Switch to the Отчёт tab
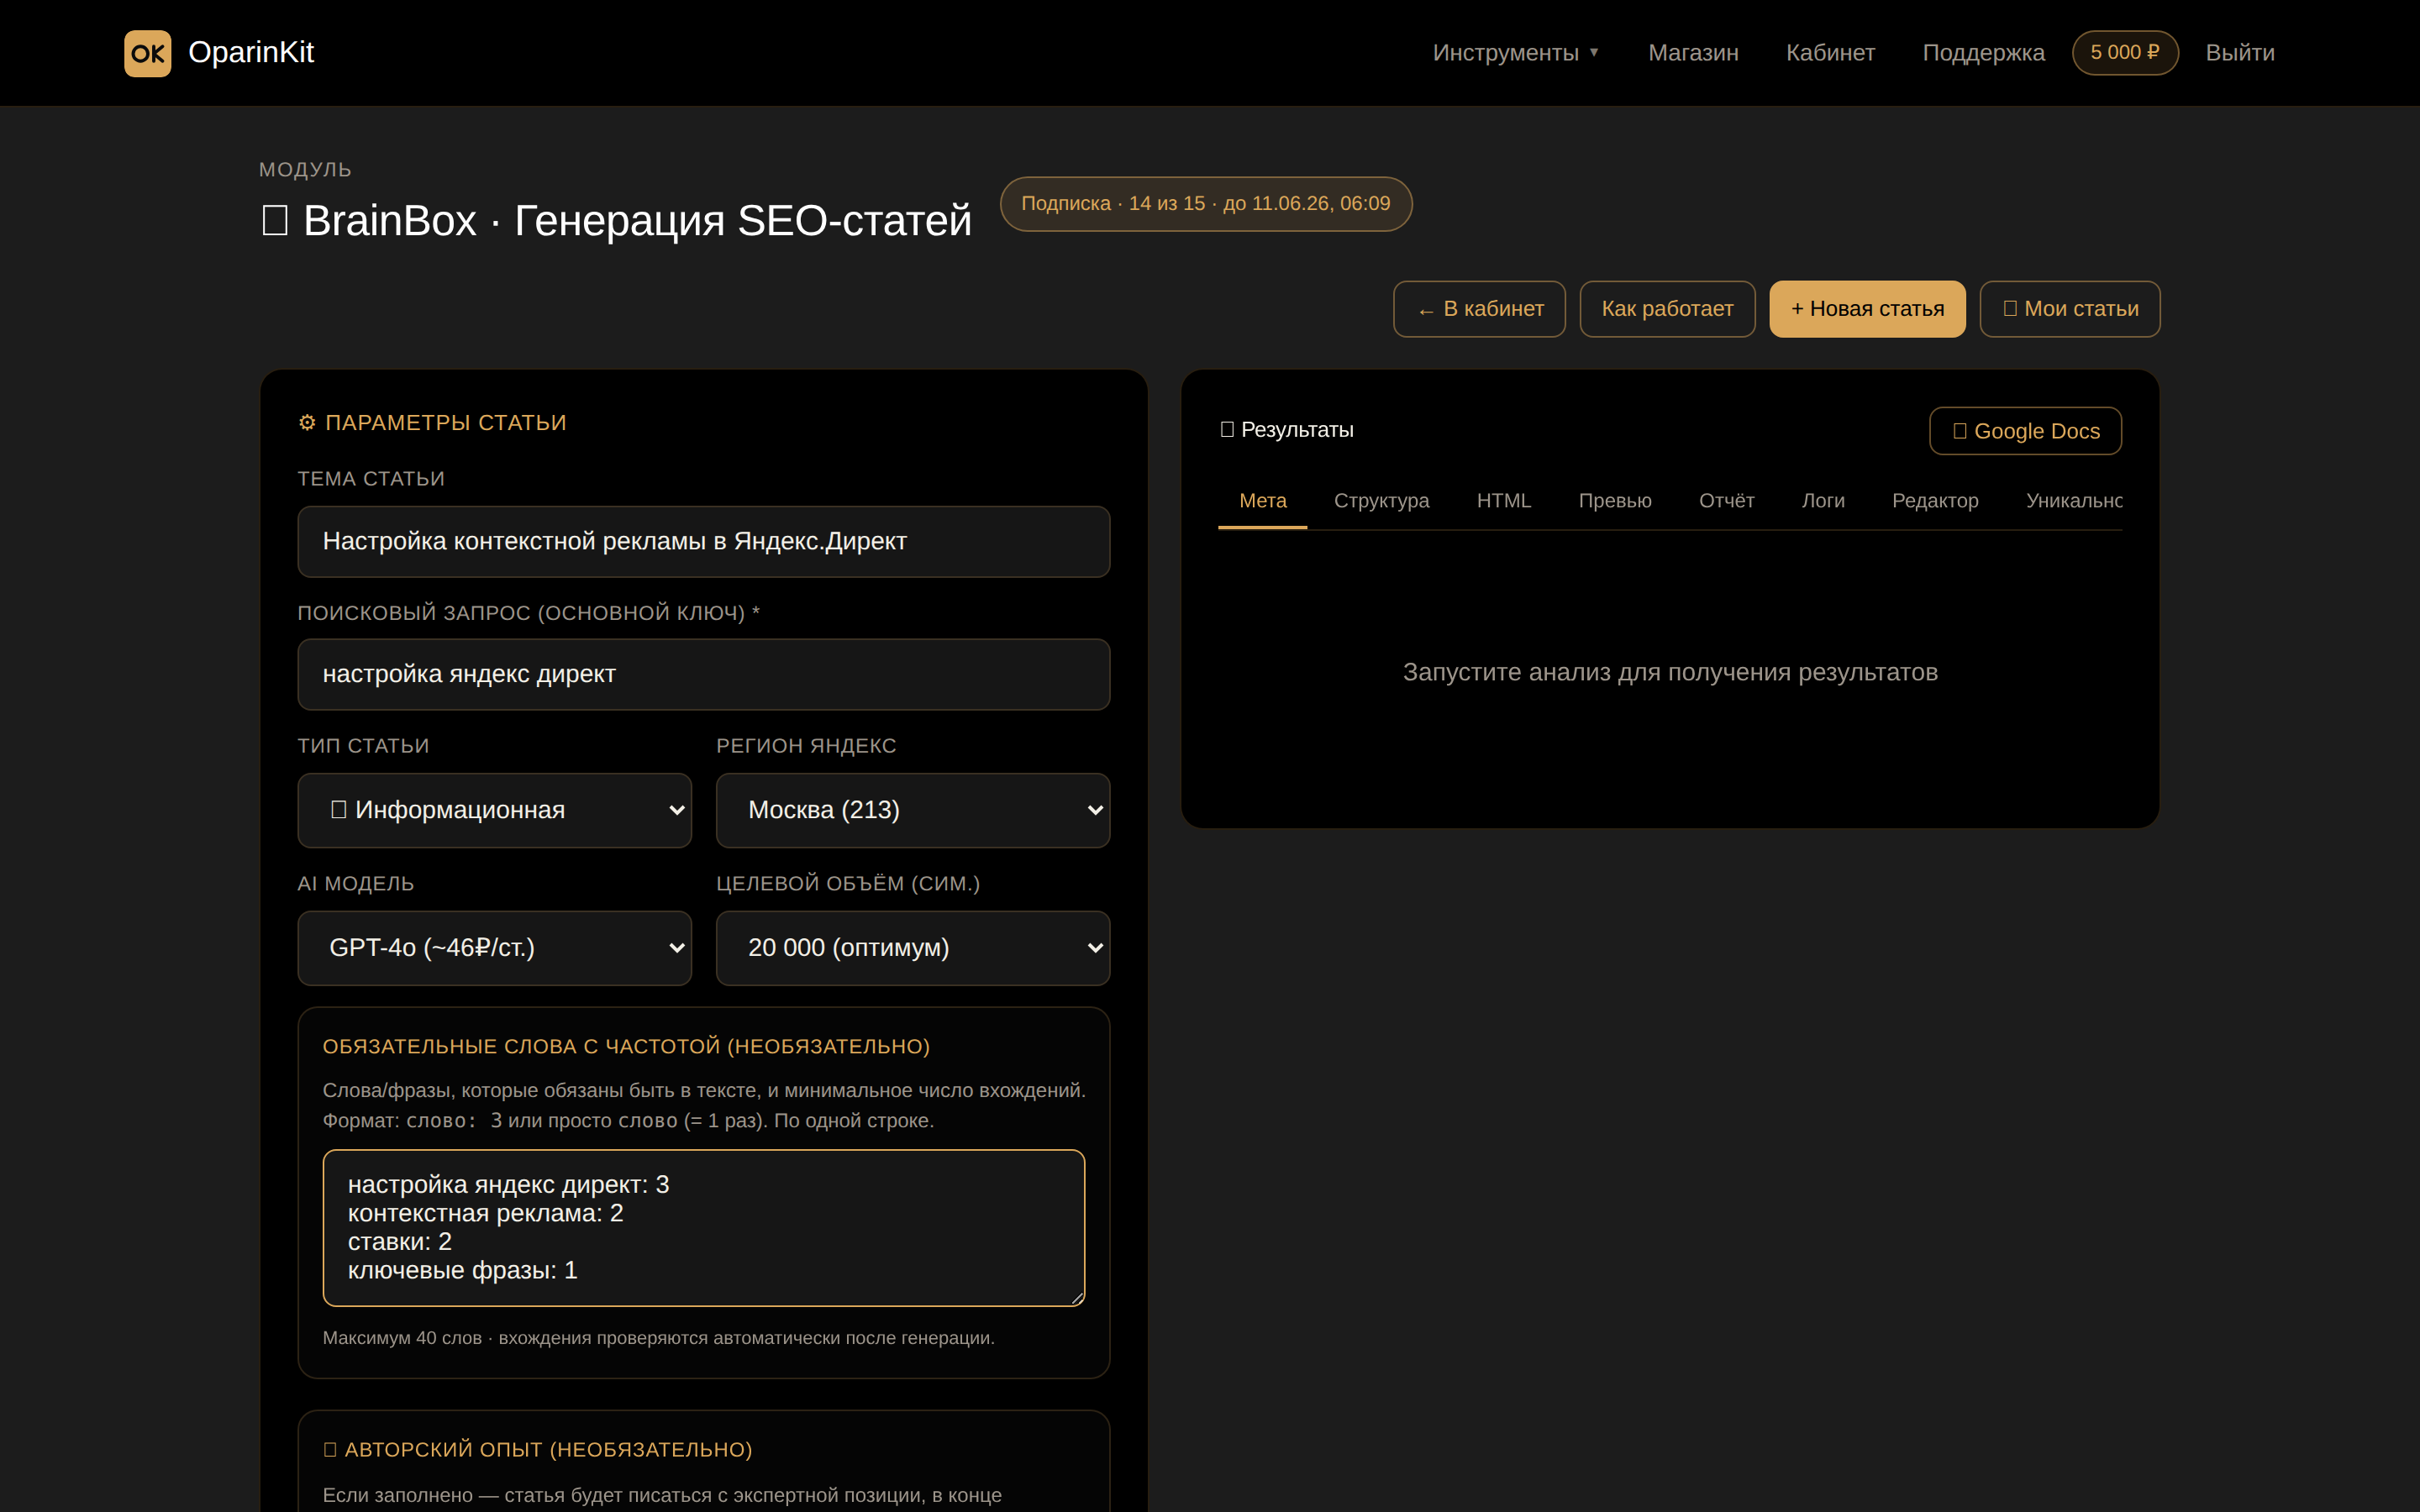Screen dimensions: 2420x1512 tap(1726, 501)
